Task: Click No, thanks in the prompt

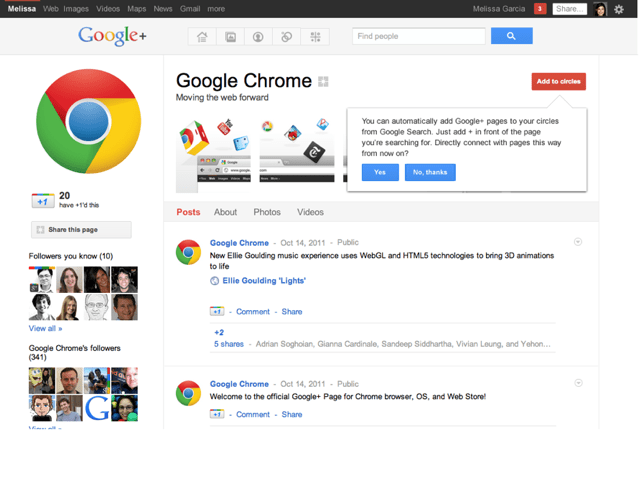Action: coord(430,172)
